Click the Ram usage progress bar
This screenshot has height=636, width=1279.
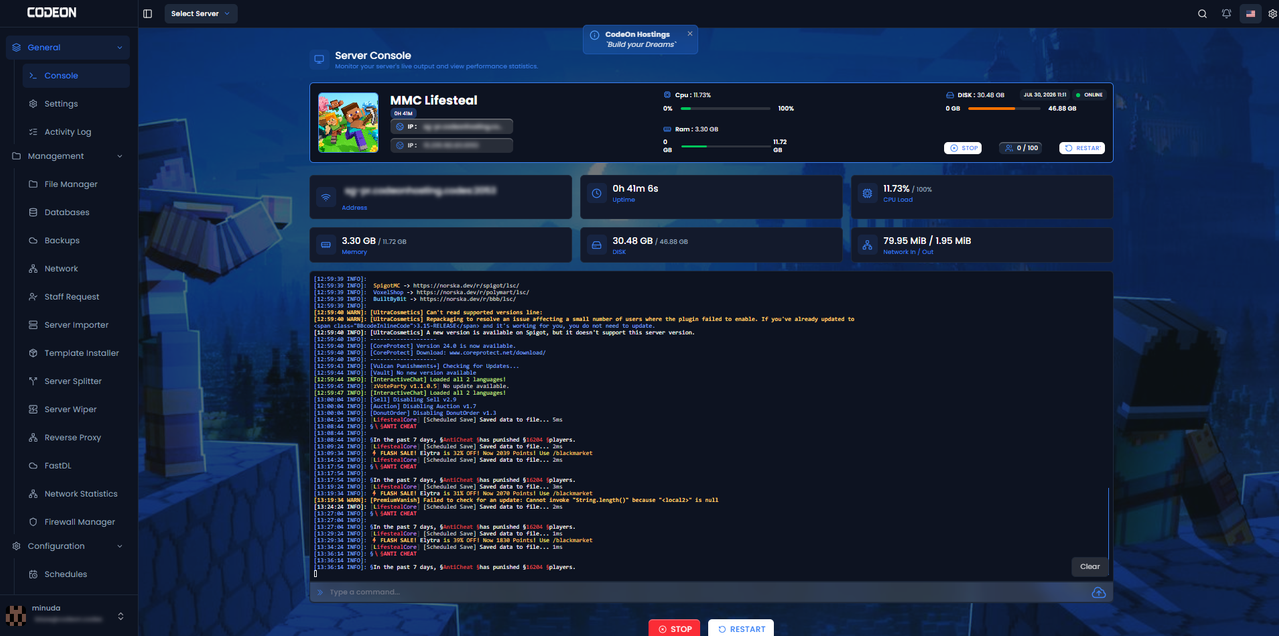725,146
